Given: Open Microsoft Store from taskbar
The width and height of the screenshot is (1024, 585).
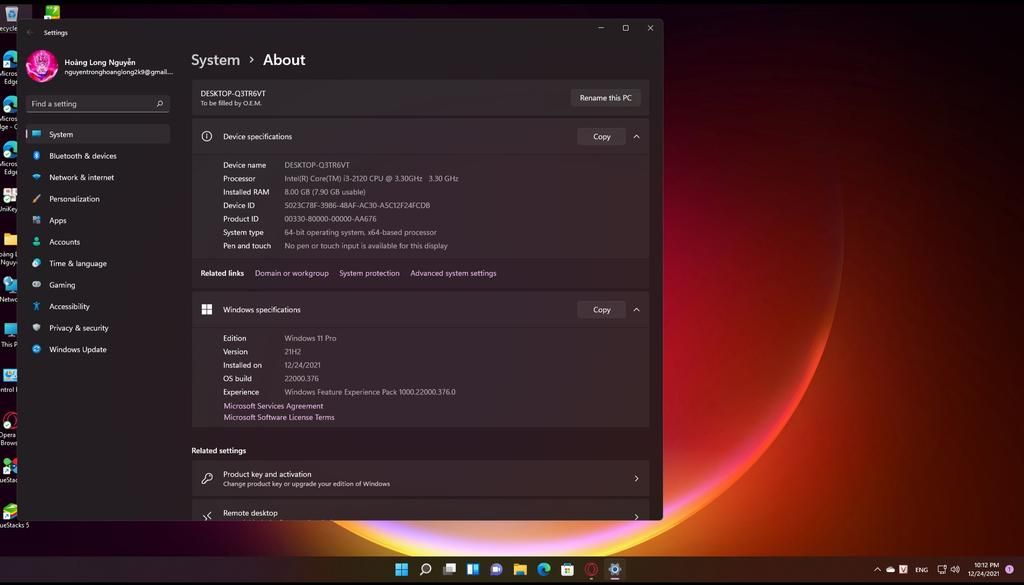Looking at the screenshot, I should click(x=568, y=569).
